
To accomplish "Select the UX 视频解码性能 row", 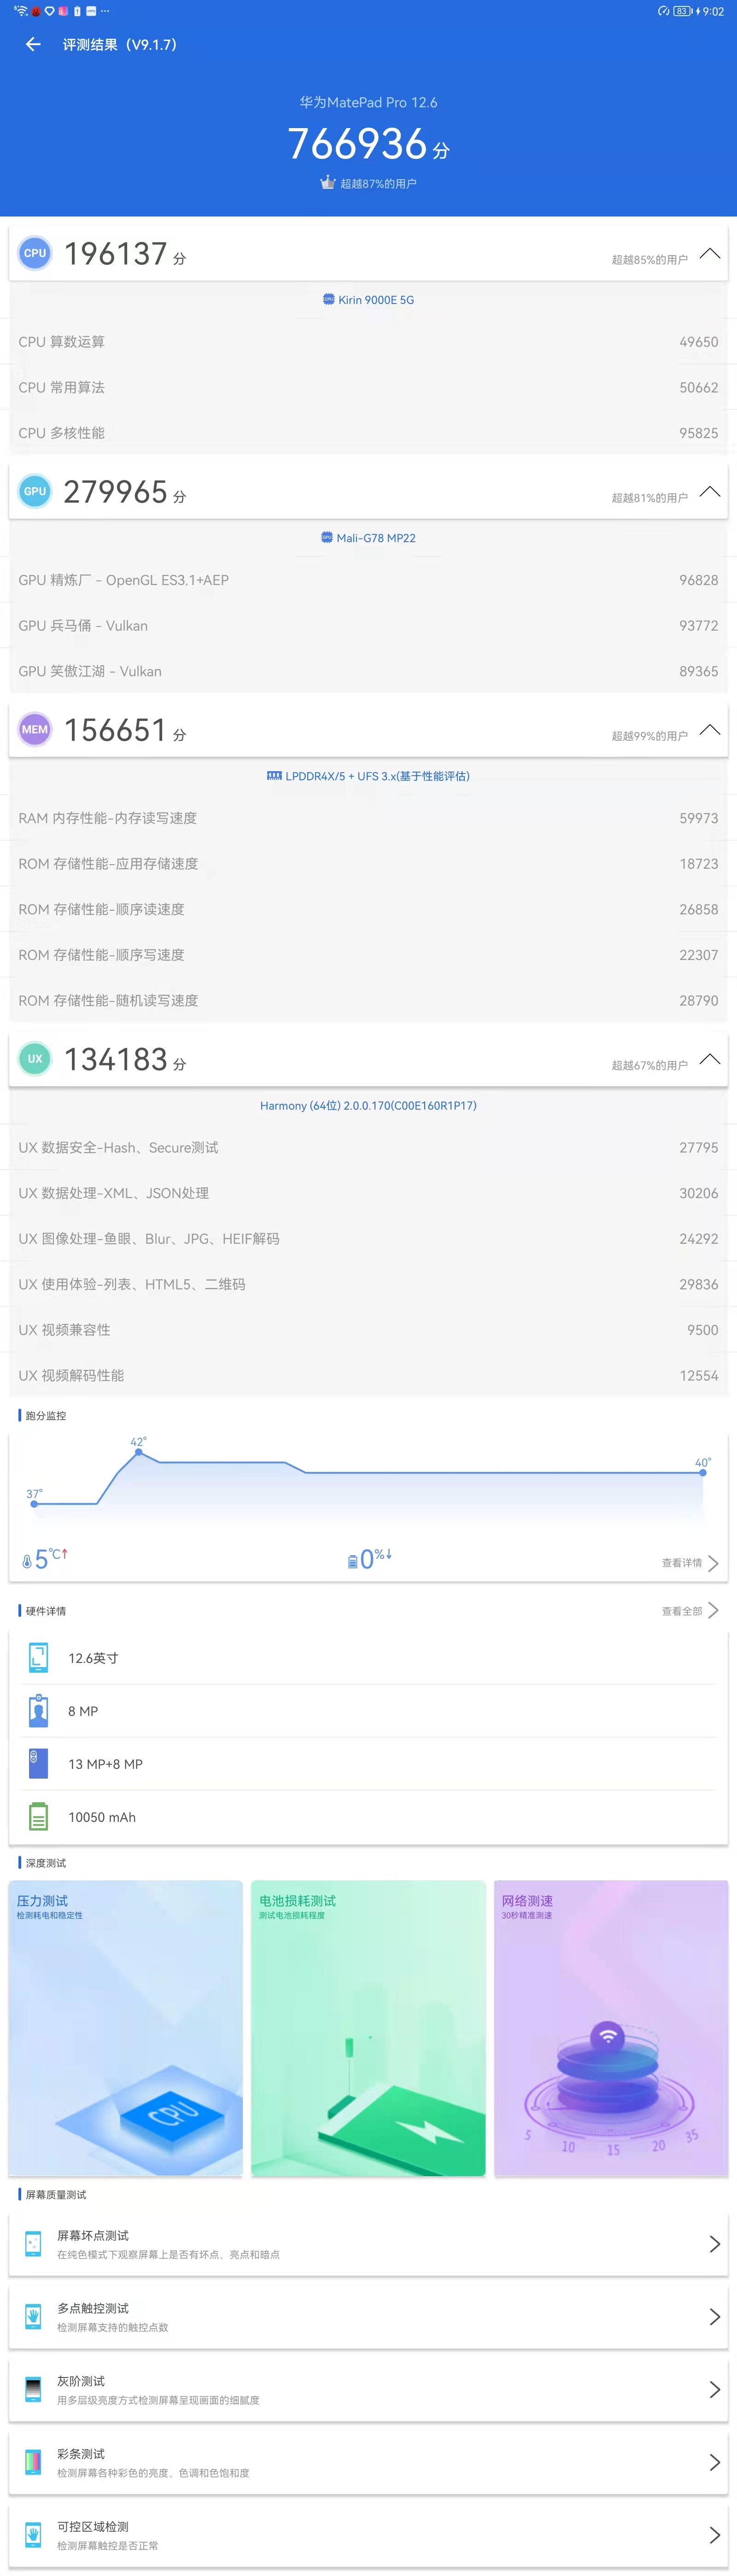I will tap(368, 1375).
